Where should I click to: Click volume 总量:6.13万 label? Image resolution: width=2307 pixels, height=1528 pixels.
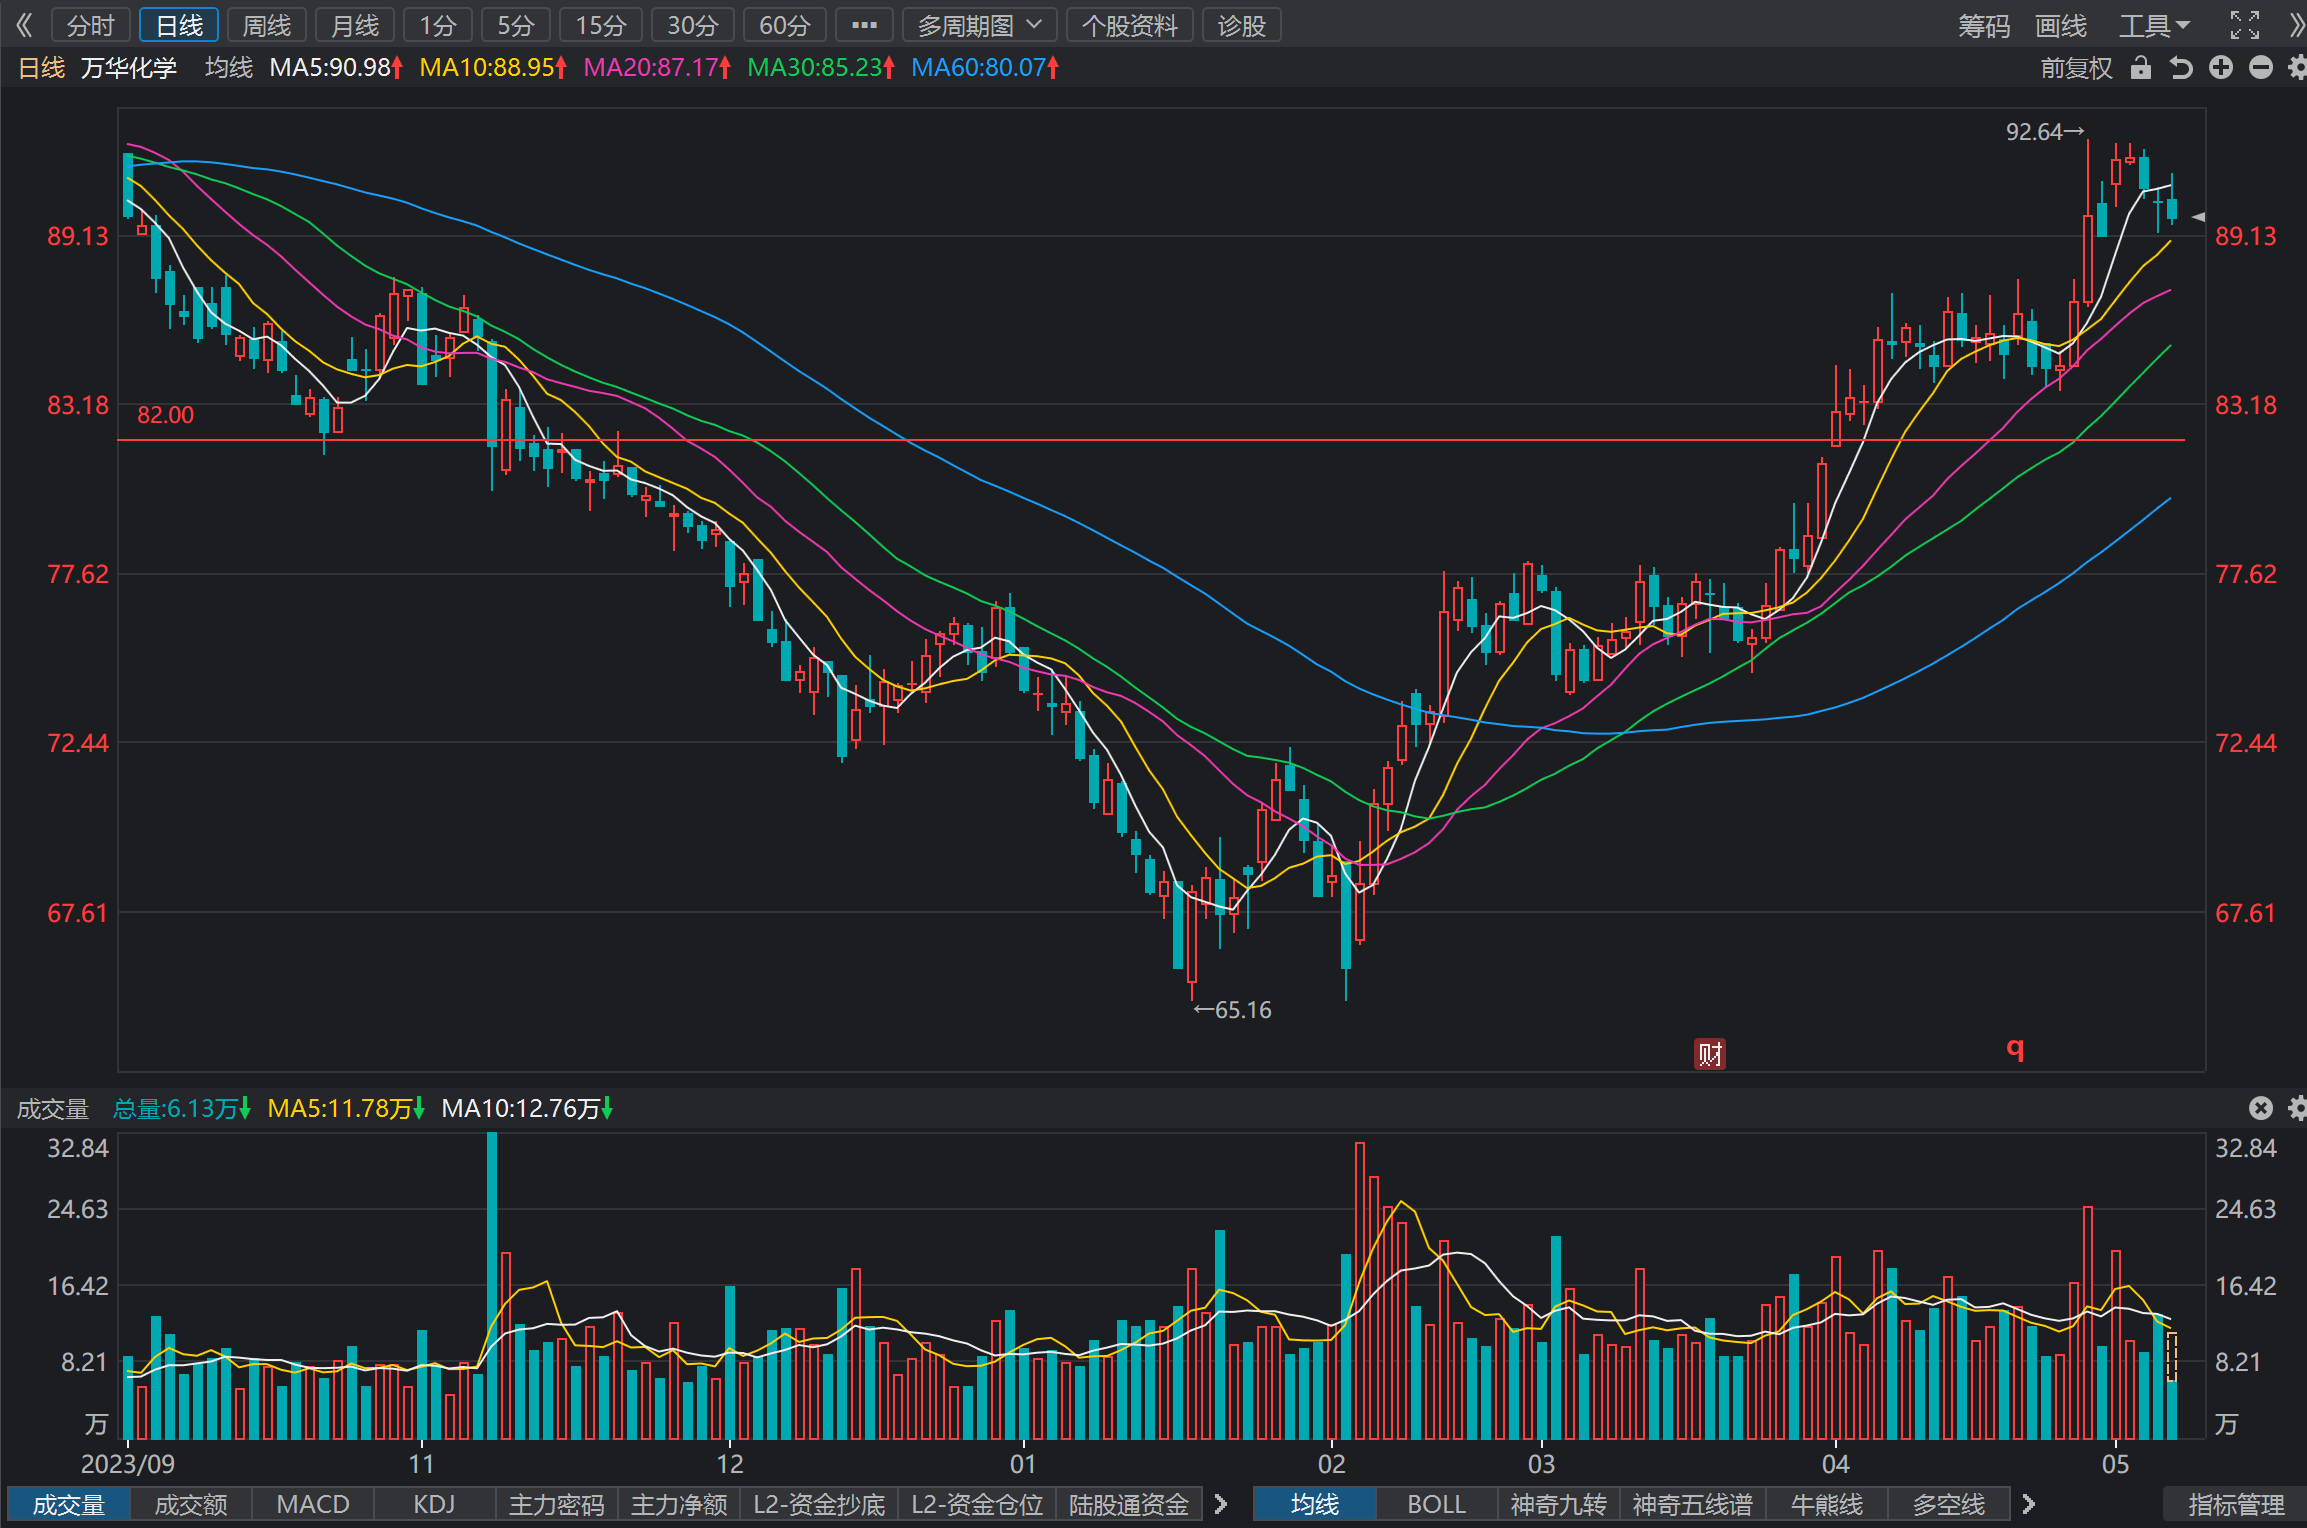(182, 1108)
